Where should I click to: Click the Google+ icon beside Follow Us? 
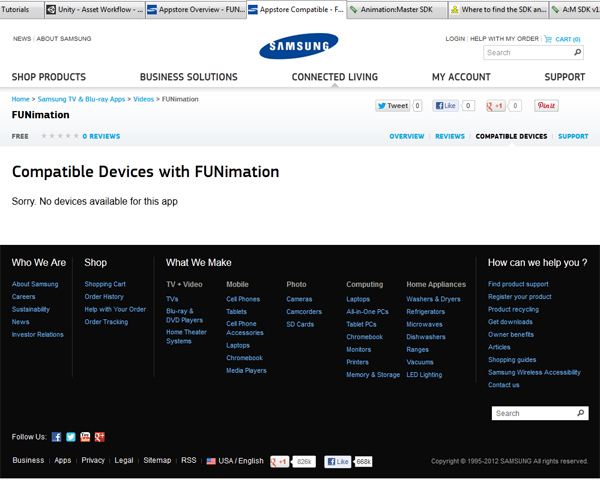click(100, 437)
